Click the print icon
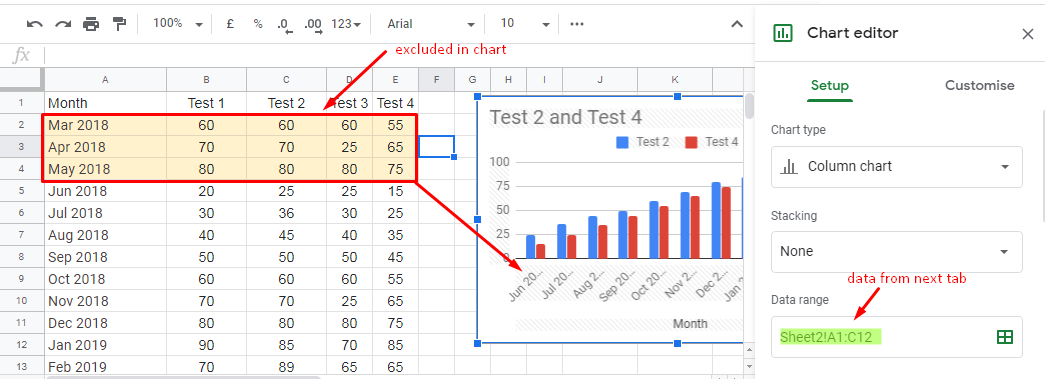The image size is (1045, 379). click(x=91, y=24)
